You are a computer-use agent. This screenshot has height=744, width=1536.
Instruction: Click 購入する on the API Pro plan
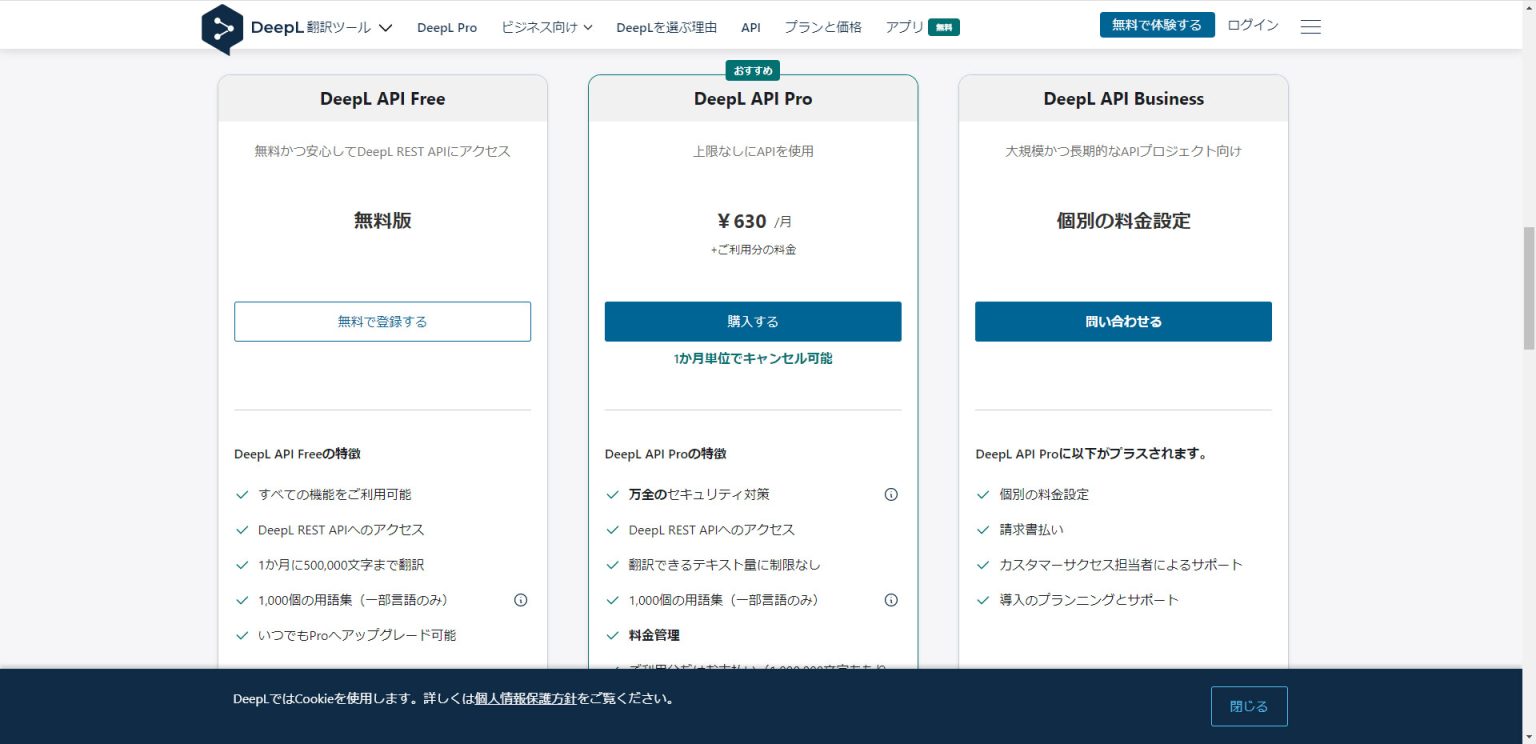[x=752, y=321]
